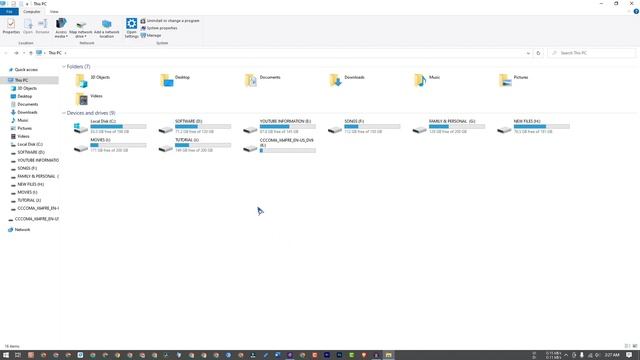This screenshot has width=640, height=360.
Task: Collapse the Devices and drives (9) group
Action: [x=64, y=113]
